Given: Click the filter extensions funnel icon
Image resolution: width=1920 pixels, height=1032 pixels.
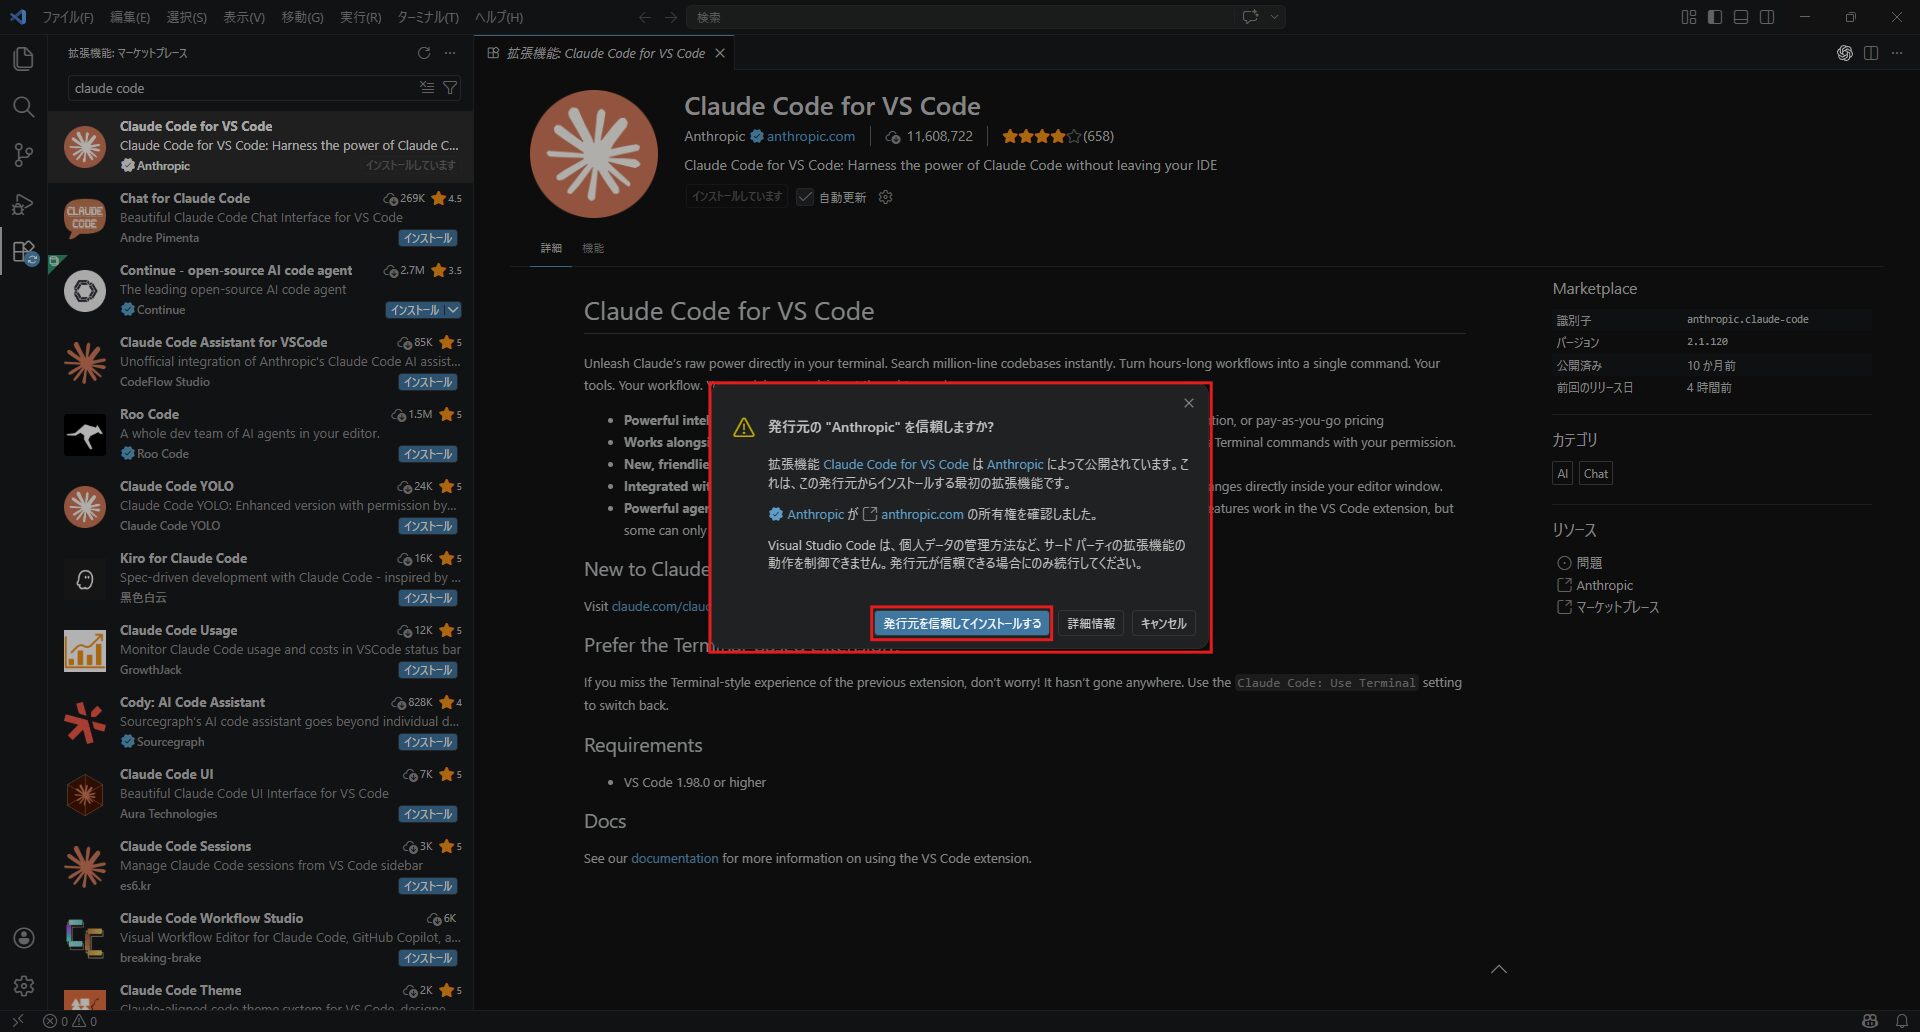Looking at the screenshot, I should [450, 88].
